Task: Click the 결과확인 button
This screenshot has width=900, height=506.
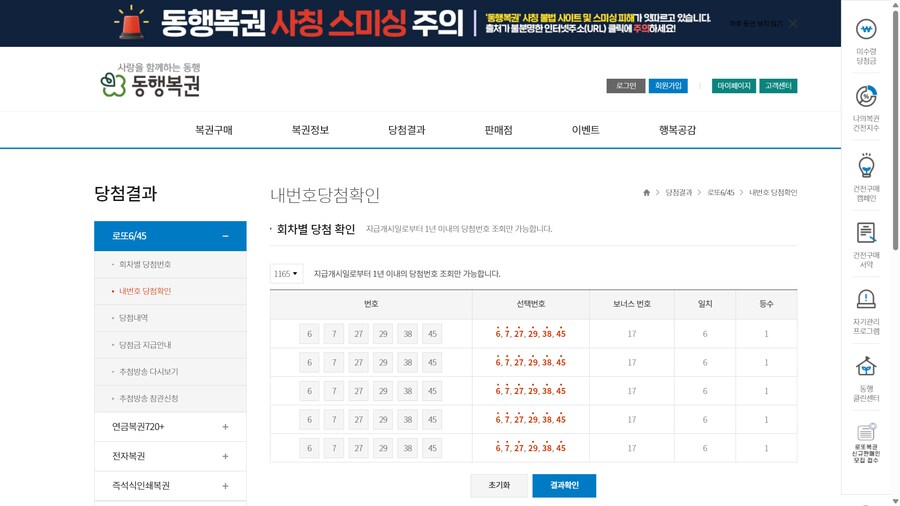Action: (564, 485)
